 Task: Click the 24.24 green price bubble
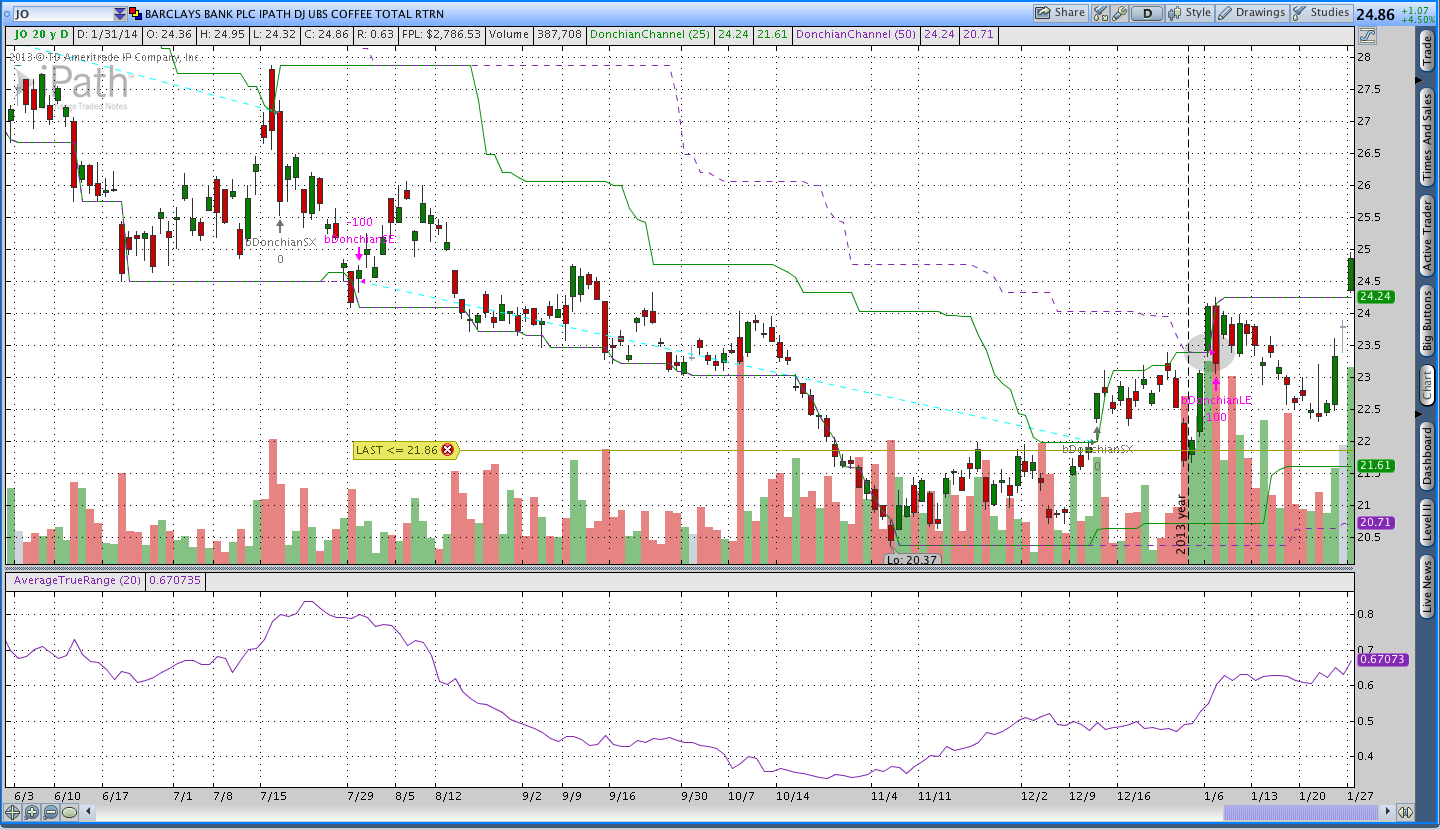point(1376,296)
